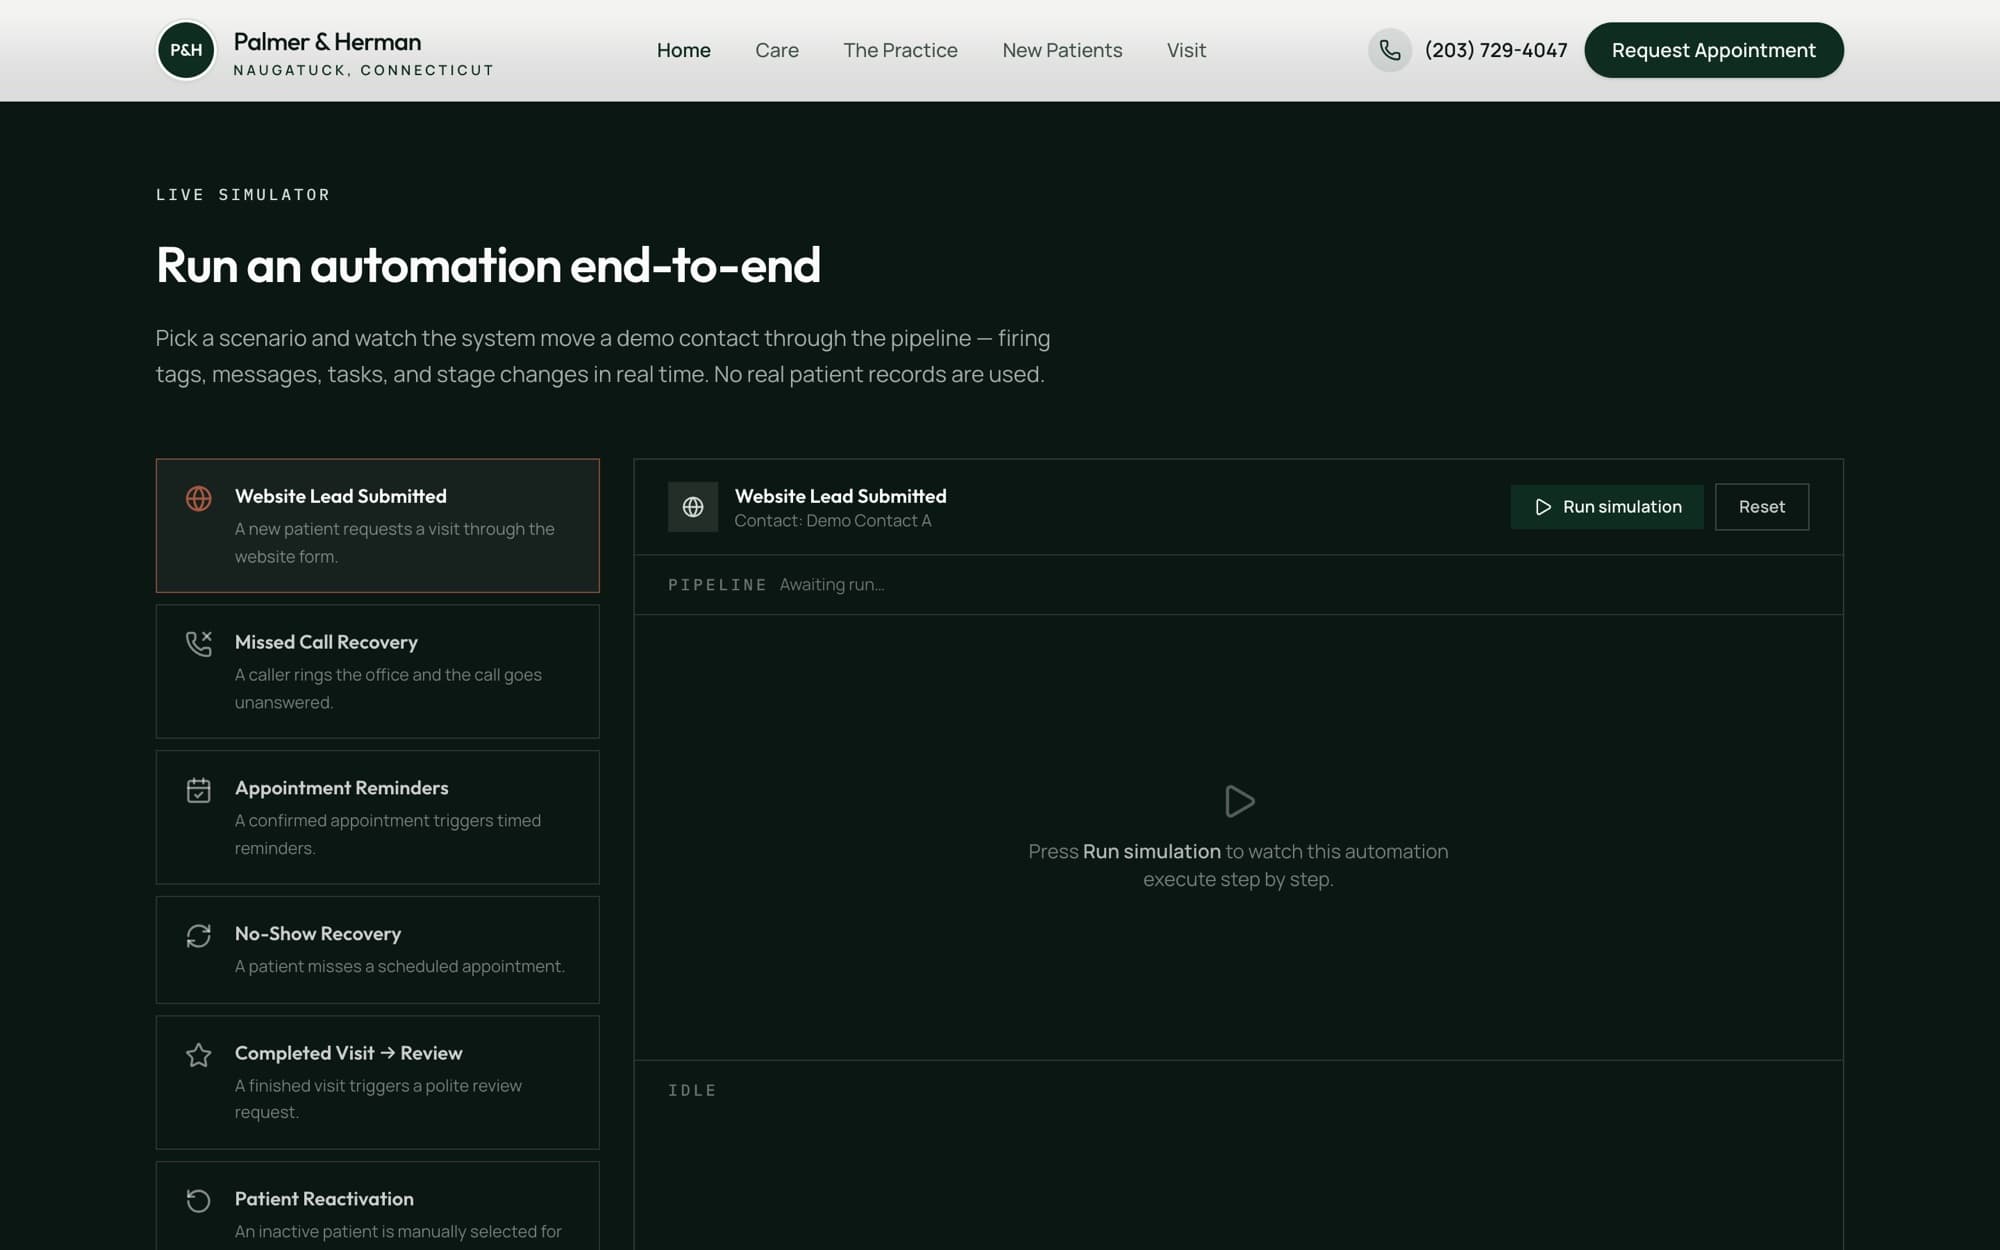Select the Appointment Reminders scenario title
This screenshot has height=1250, width=2000.
click(342, 788)
